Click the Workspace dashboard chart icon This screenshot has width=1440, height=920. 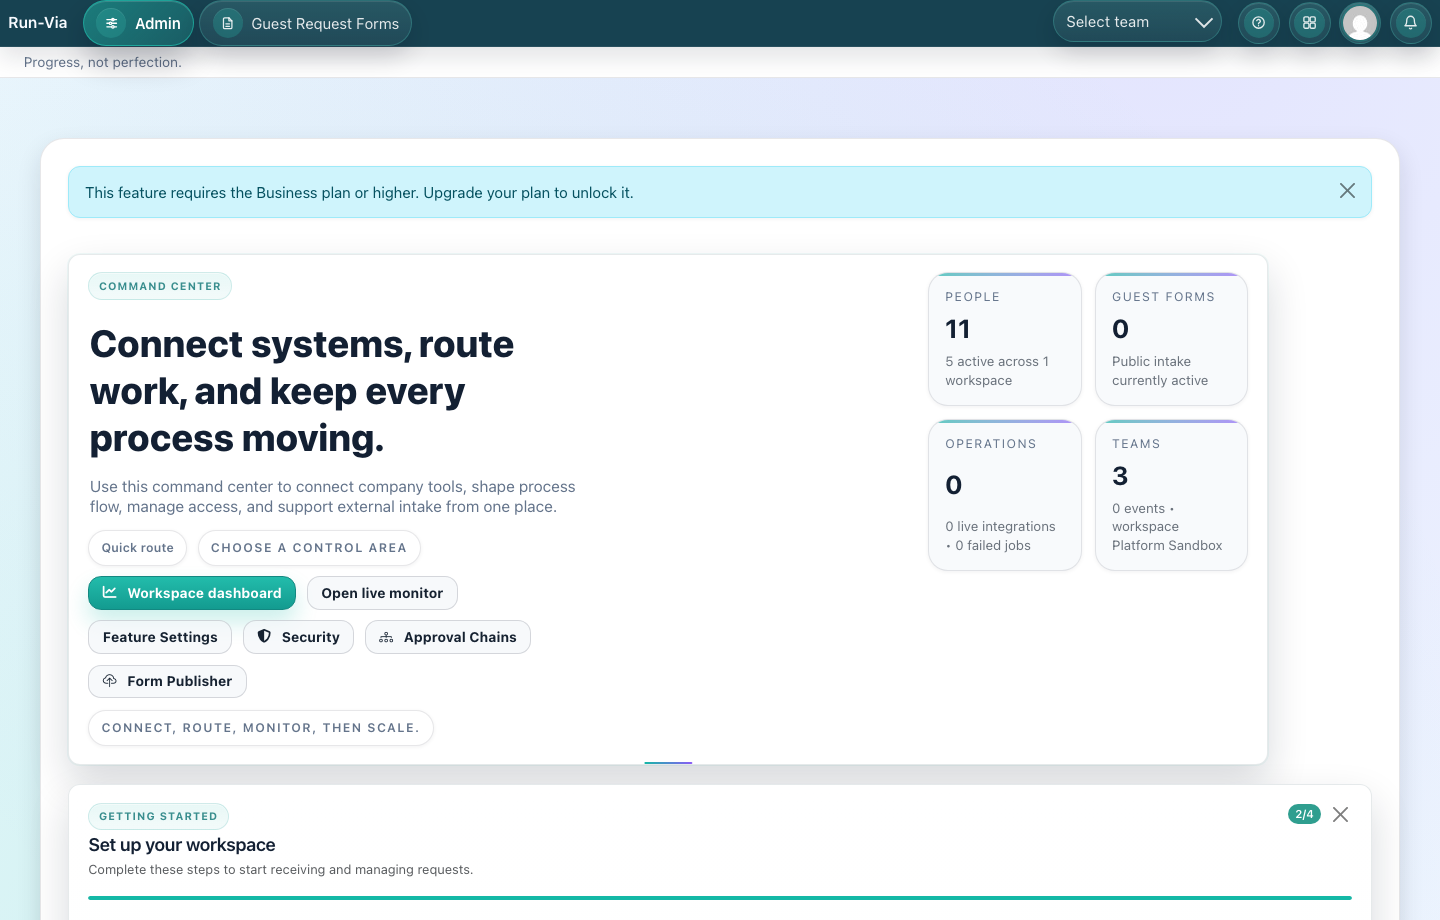(x=110, y=593)
